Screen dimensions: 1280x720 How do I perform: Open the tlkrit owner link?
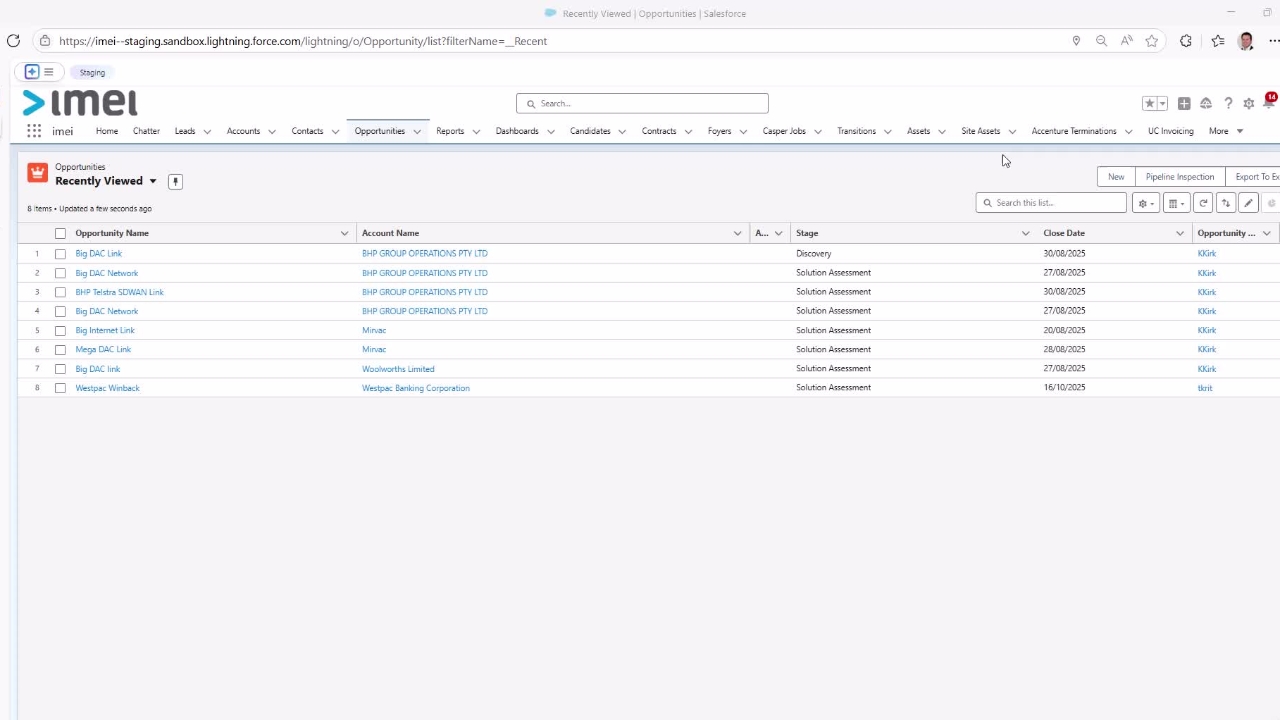[1205, 388]
